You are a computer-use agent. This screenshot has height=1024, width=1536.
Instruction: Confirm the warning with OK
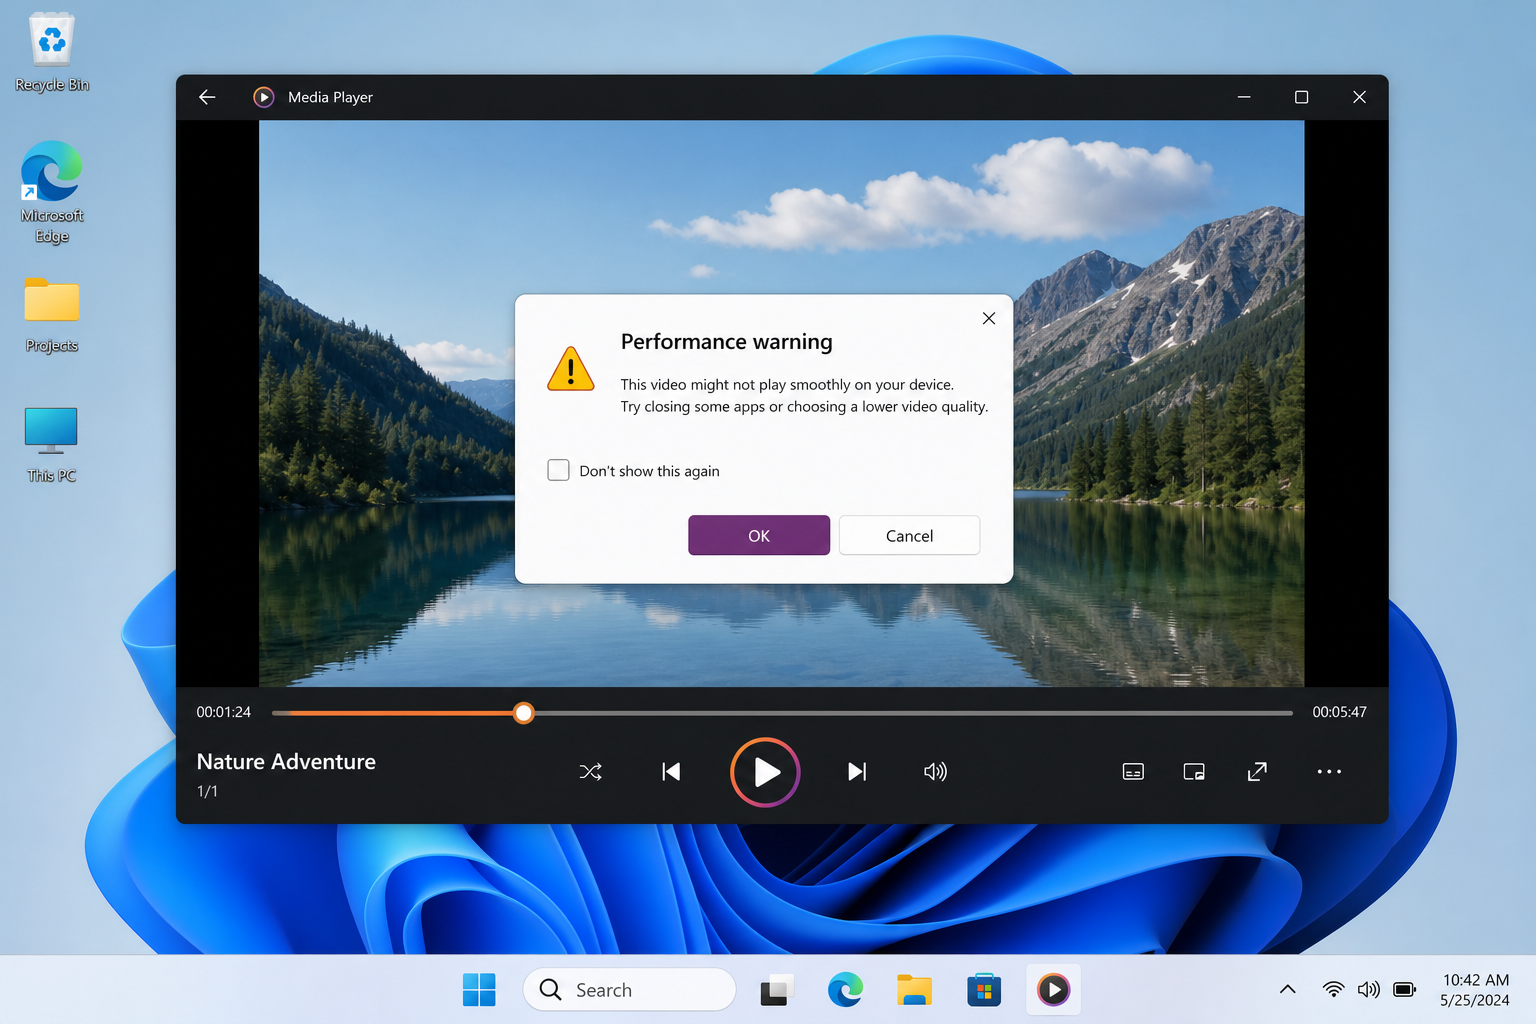pos(759,535)
